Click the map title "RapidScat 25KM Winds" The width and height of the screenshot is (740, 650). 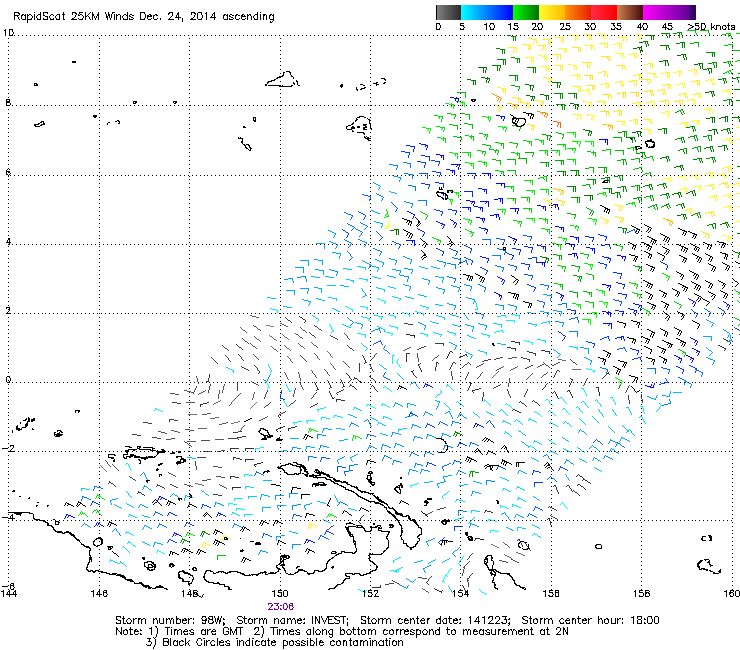pyautogui.click(x=75, y=16)
